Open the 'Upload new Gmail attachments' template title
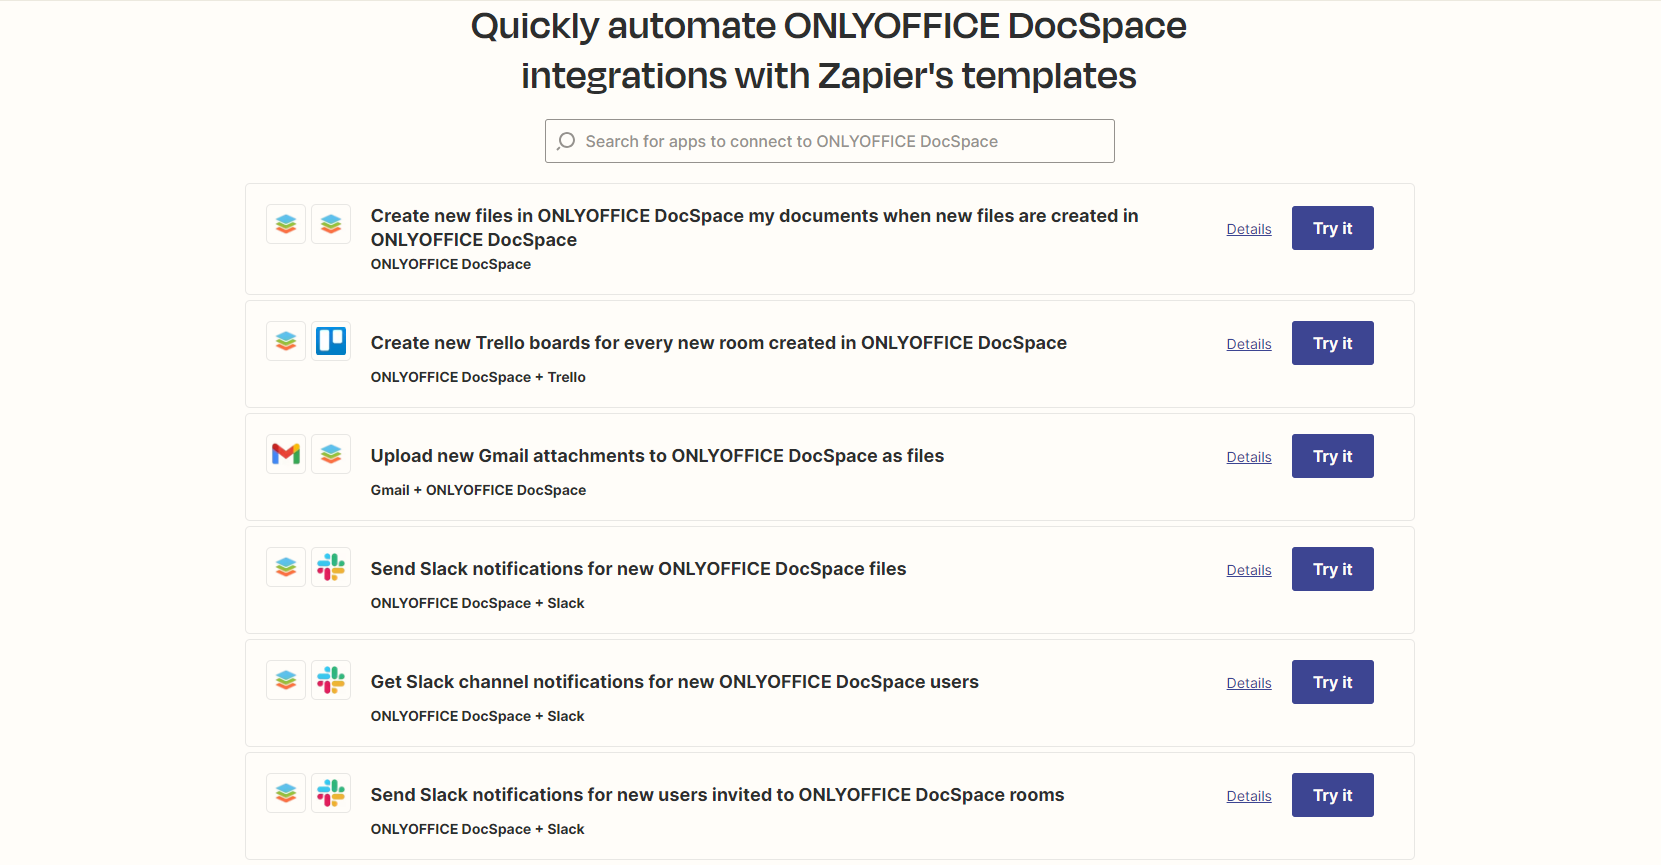 click(657, 456)
